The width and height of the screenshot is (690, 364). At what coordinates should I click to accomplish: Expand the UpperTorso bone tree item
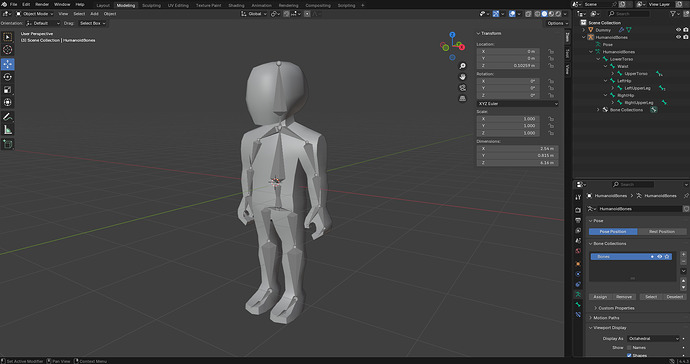[x=613, y=74]
